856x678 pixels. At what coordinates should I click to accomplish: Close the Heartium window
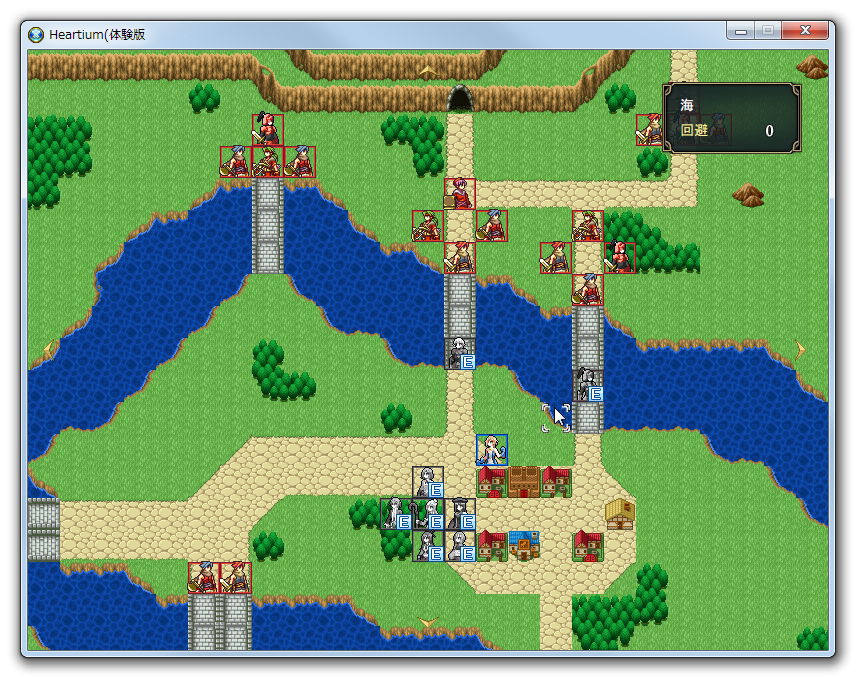(805, 31)
